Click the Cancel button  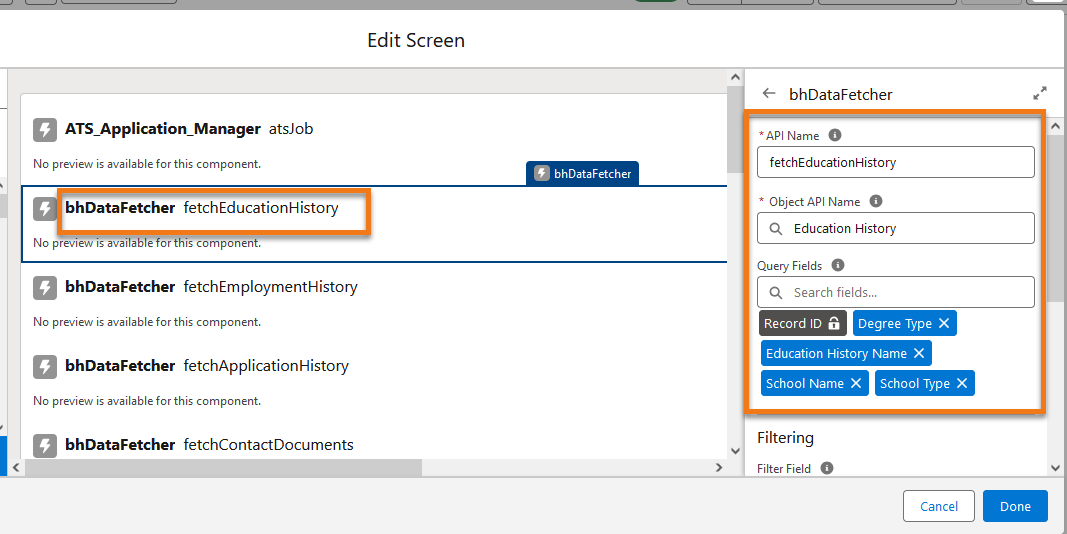point(938,506)
